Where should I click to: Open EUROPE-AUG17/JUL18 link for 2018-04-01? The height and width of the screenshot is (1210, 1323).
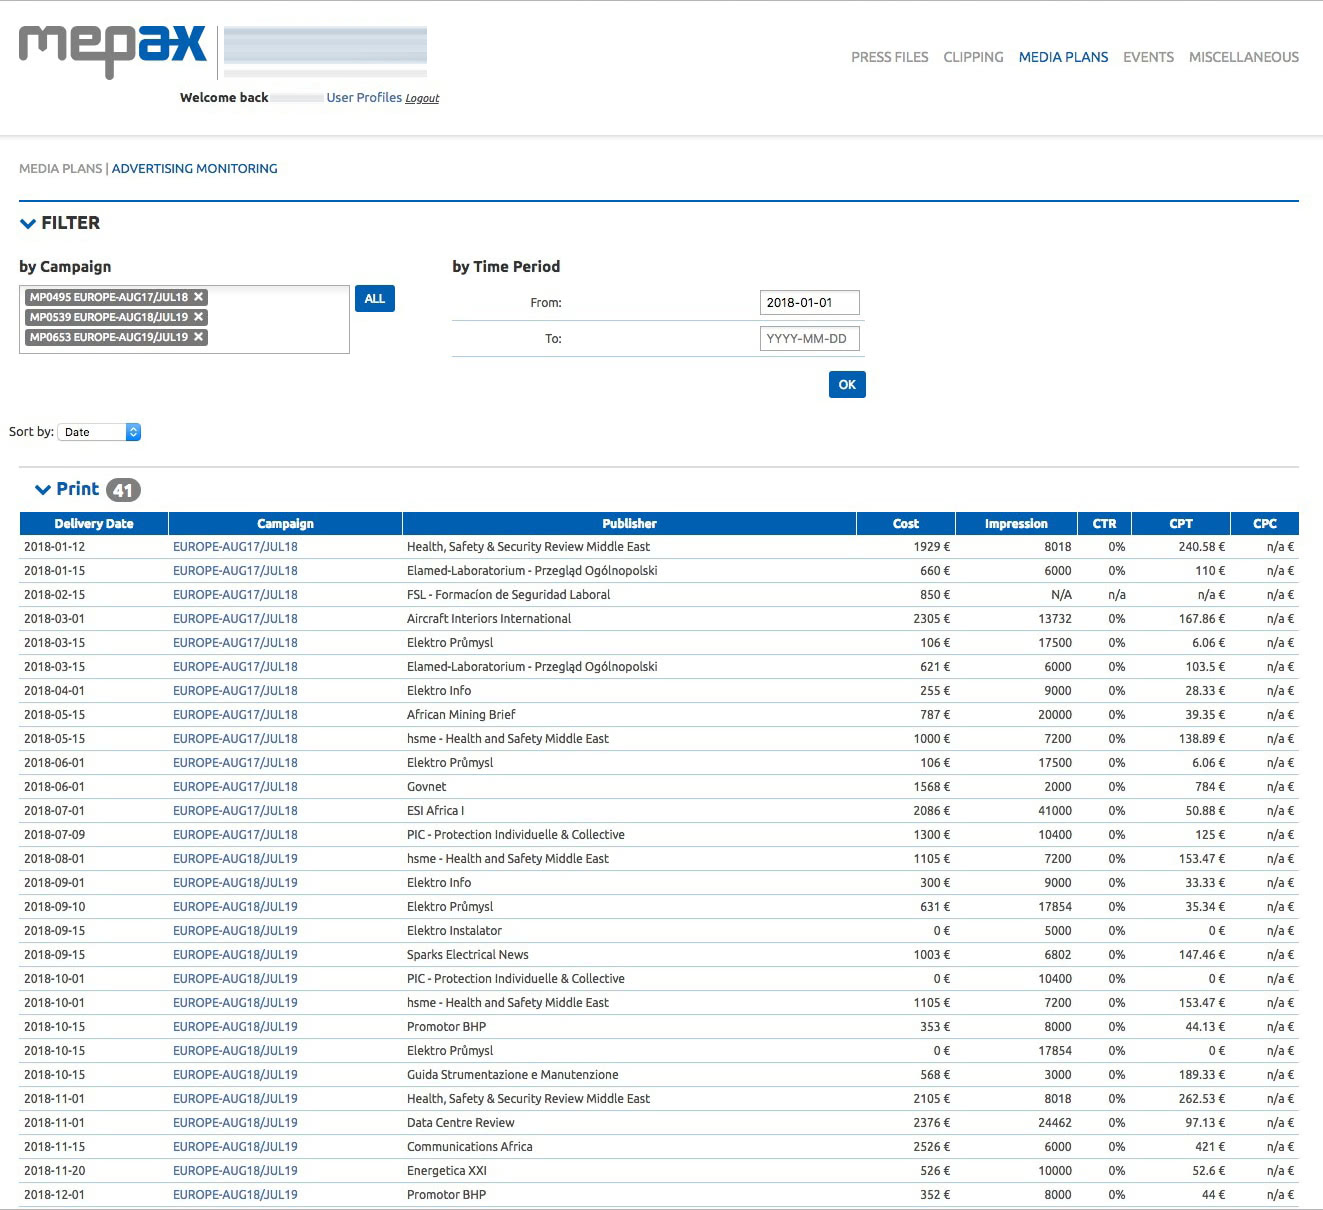click(235, 691)
